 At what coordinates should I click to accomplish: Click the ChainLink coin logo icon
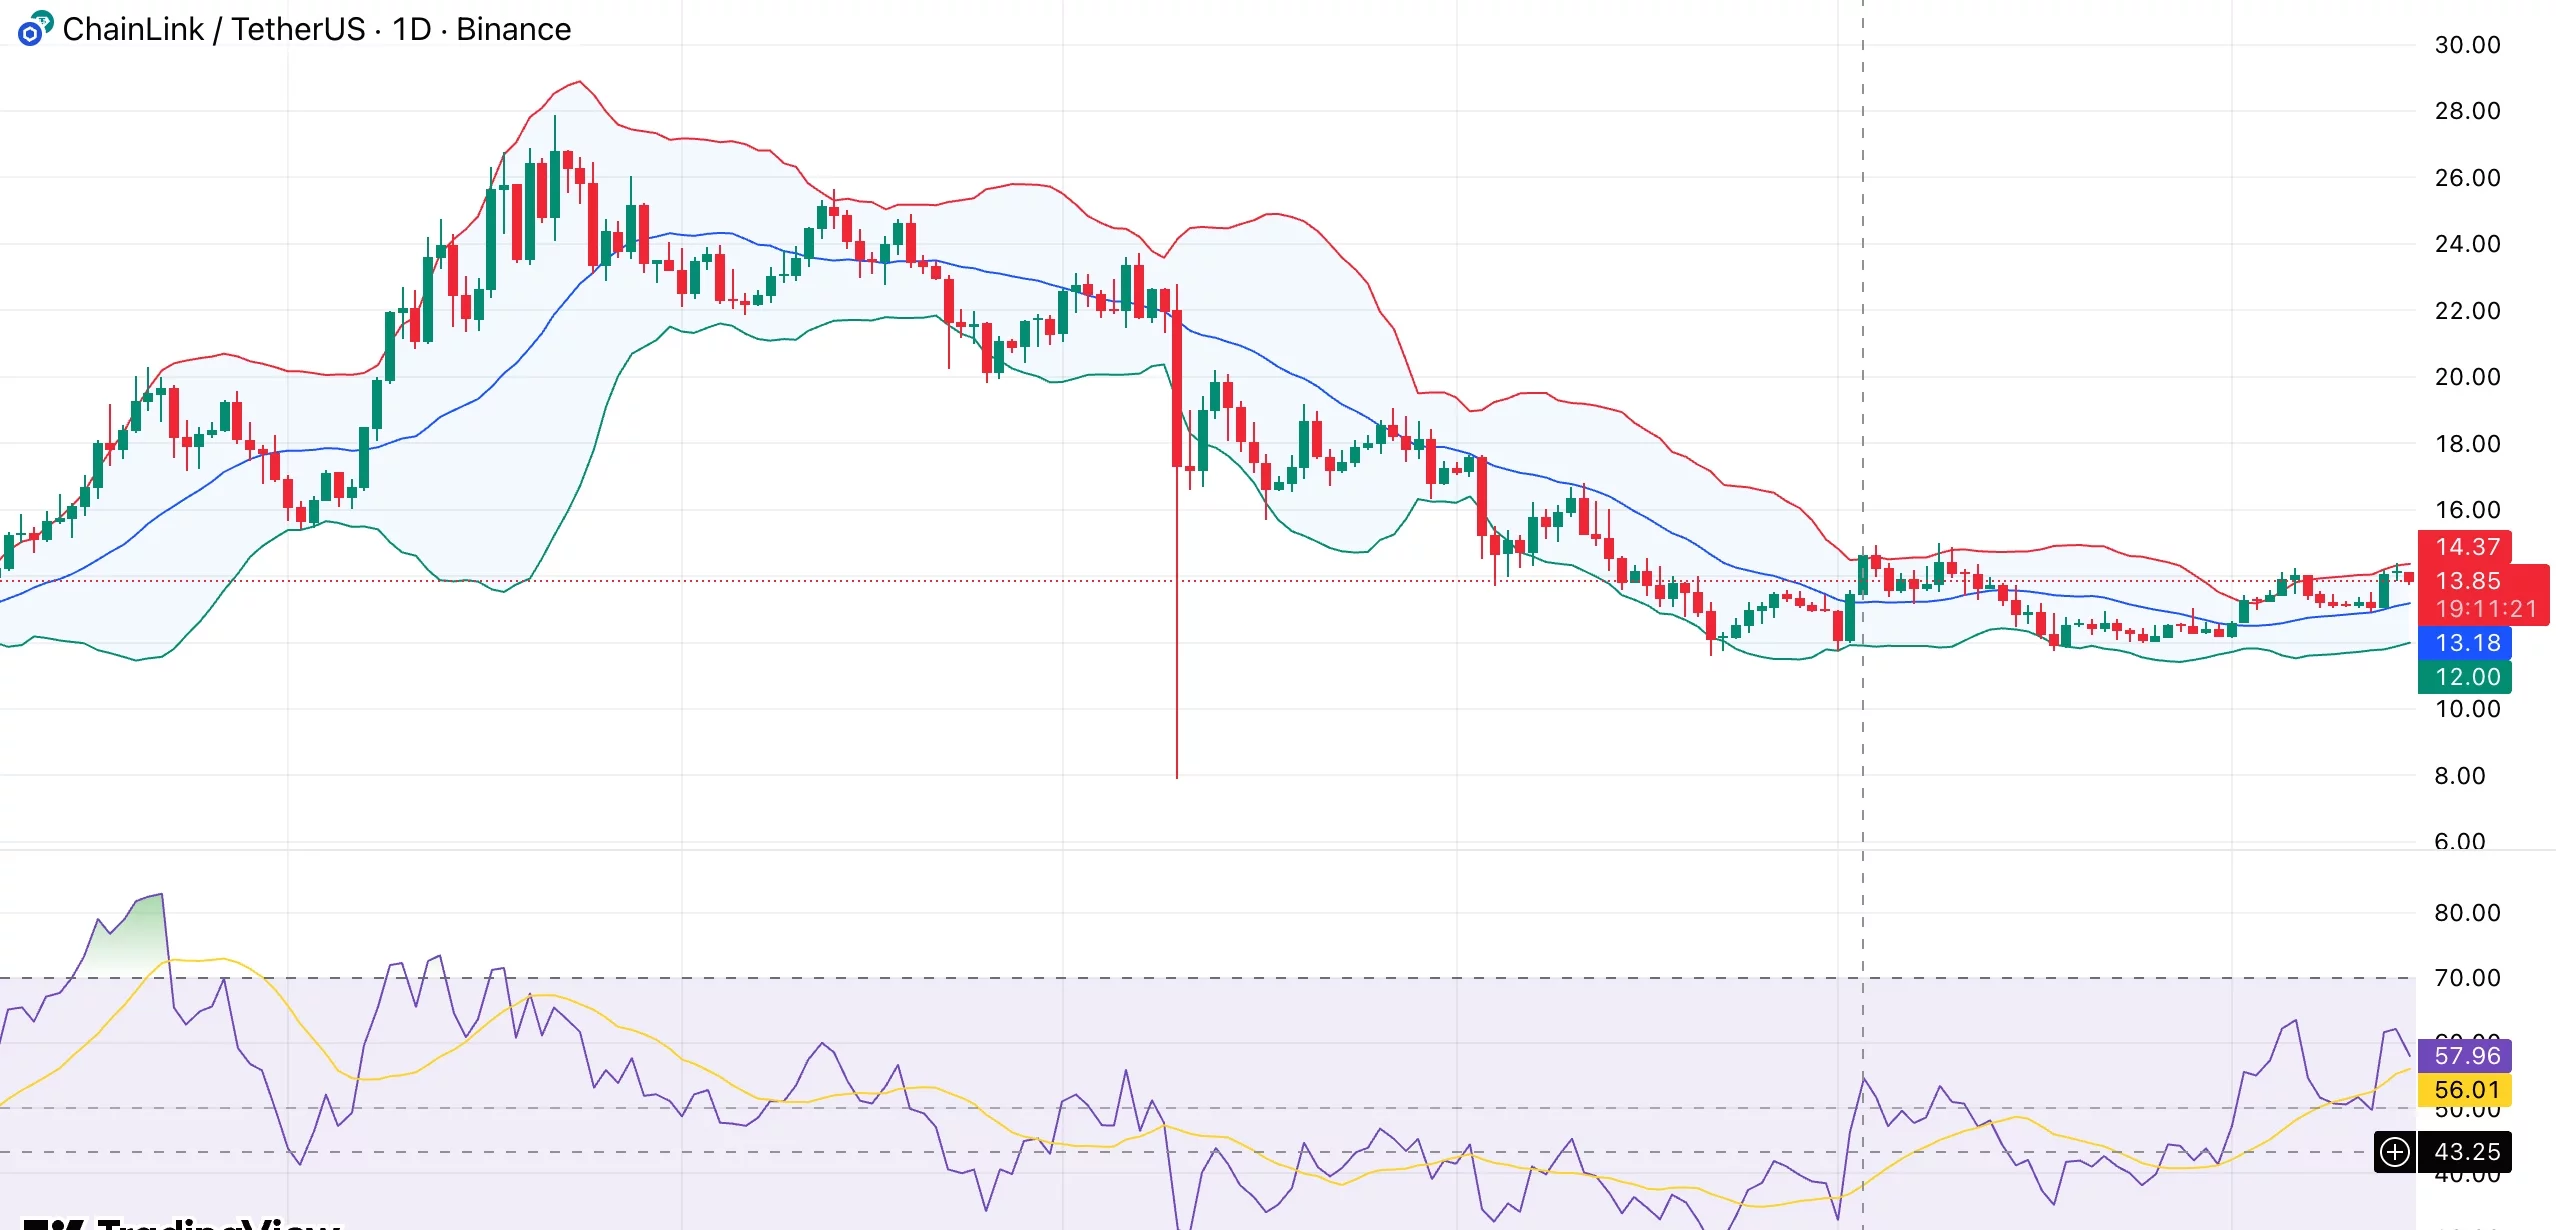point(30,33)
